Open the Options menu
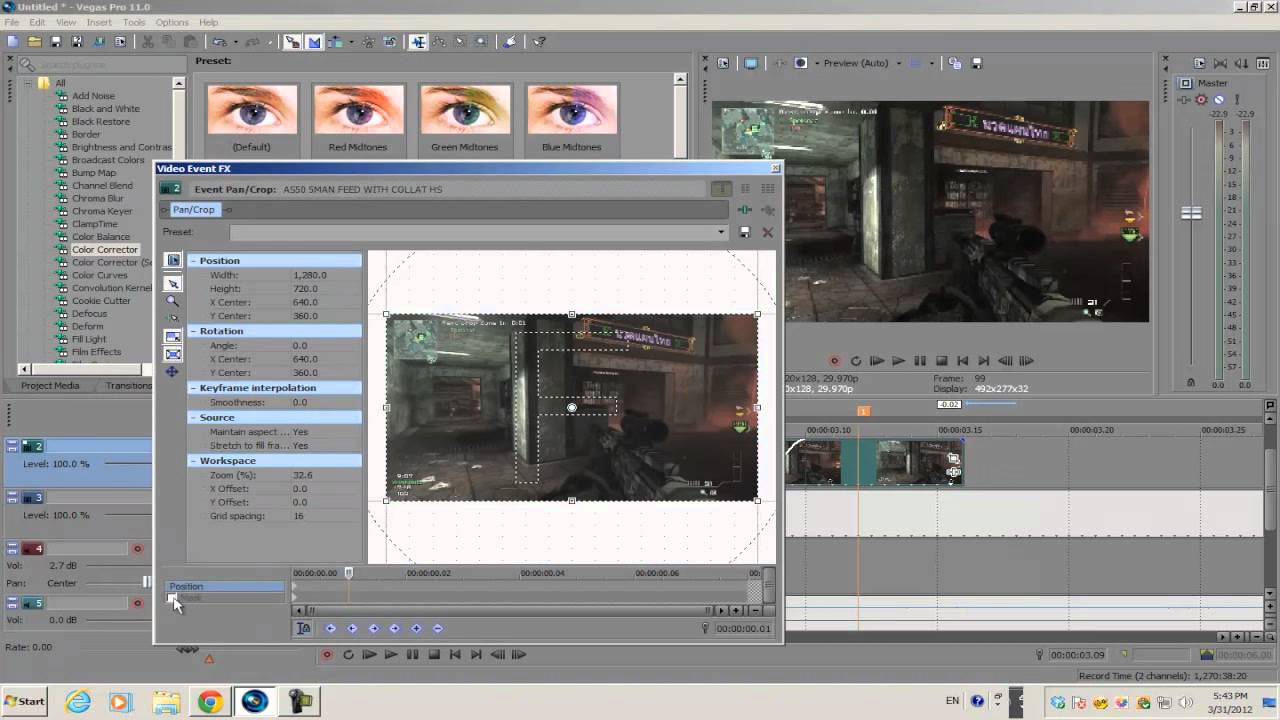 [172, 22]
